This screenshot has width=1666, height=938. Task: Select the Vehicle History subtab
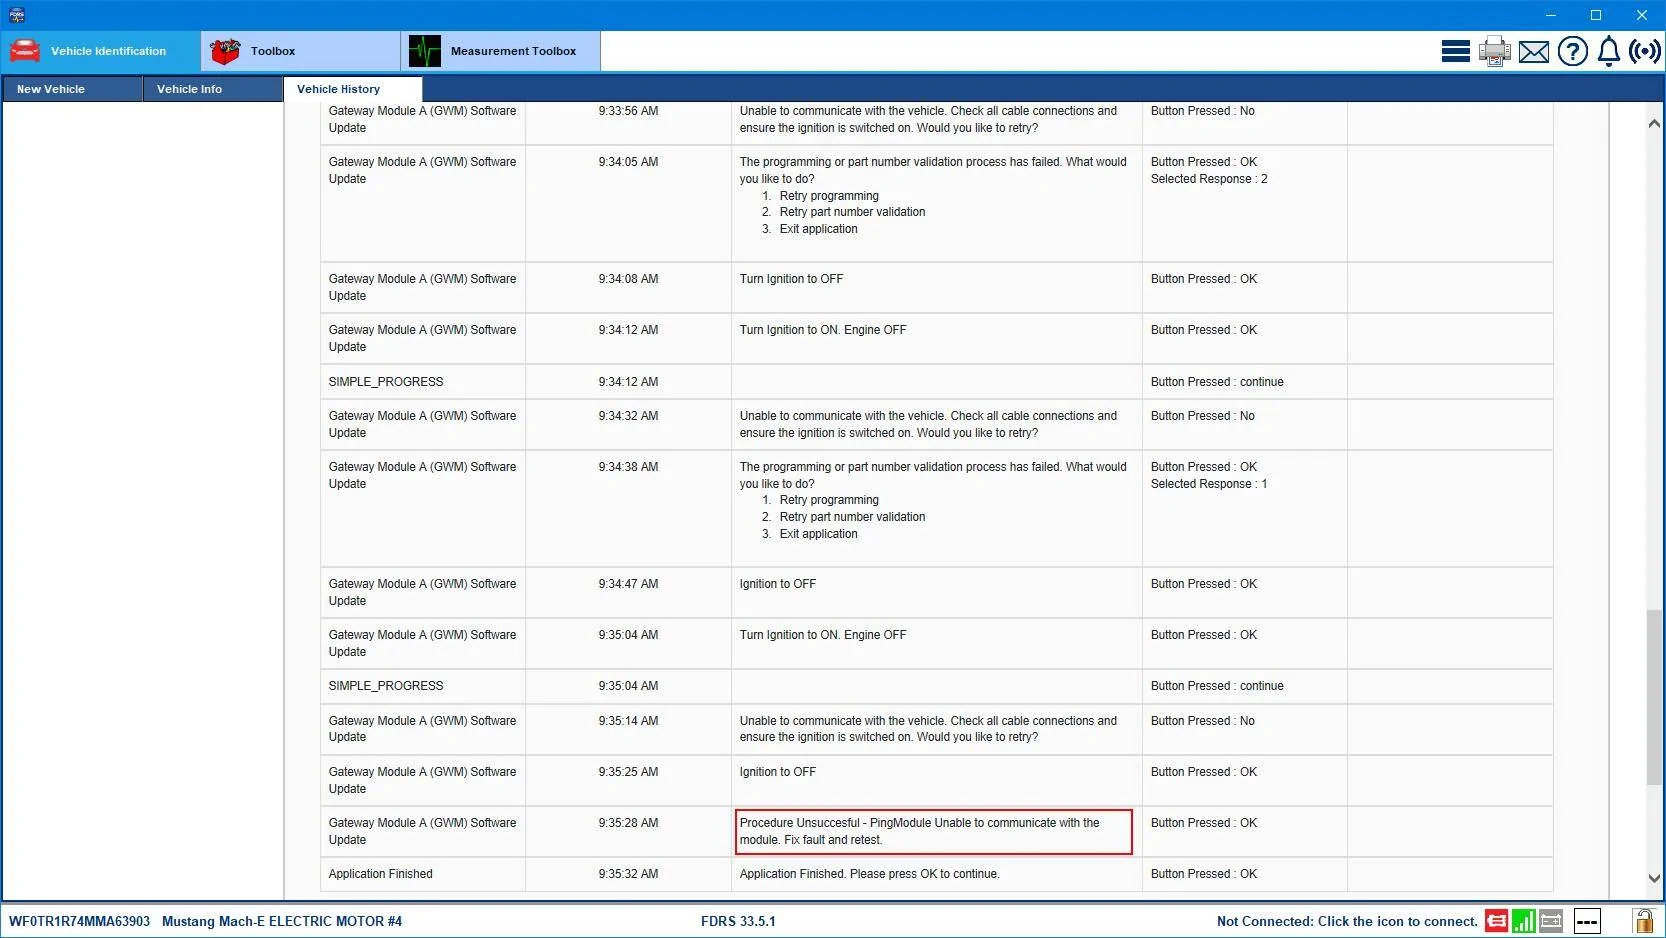click(x=353, y=89)
